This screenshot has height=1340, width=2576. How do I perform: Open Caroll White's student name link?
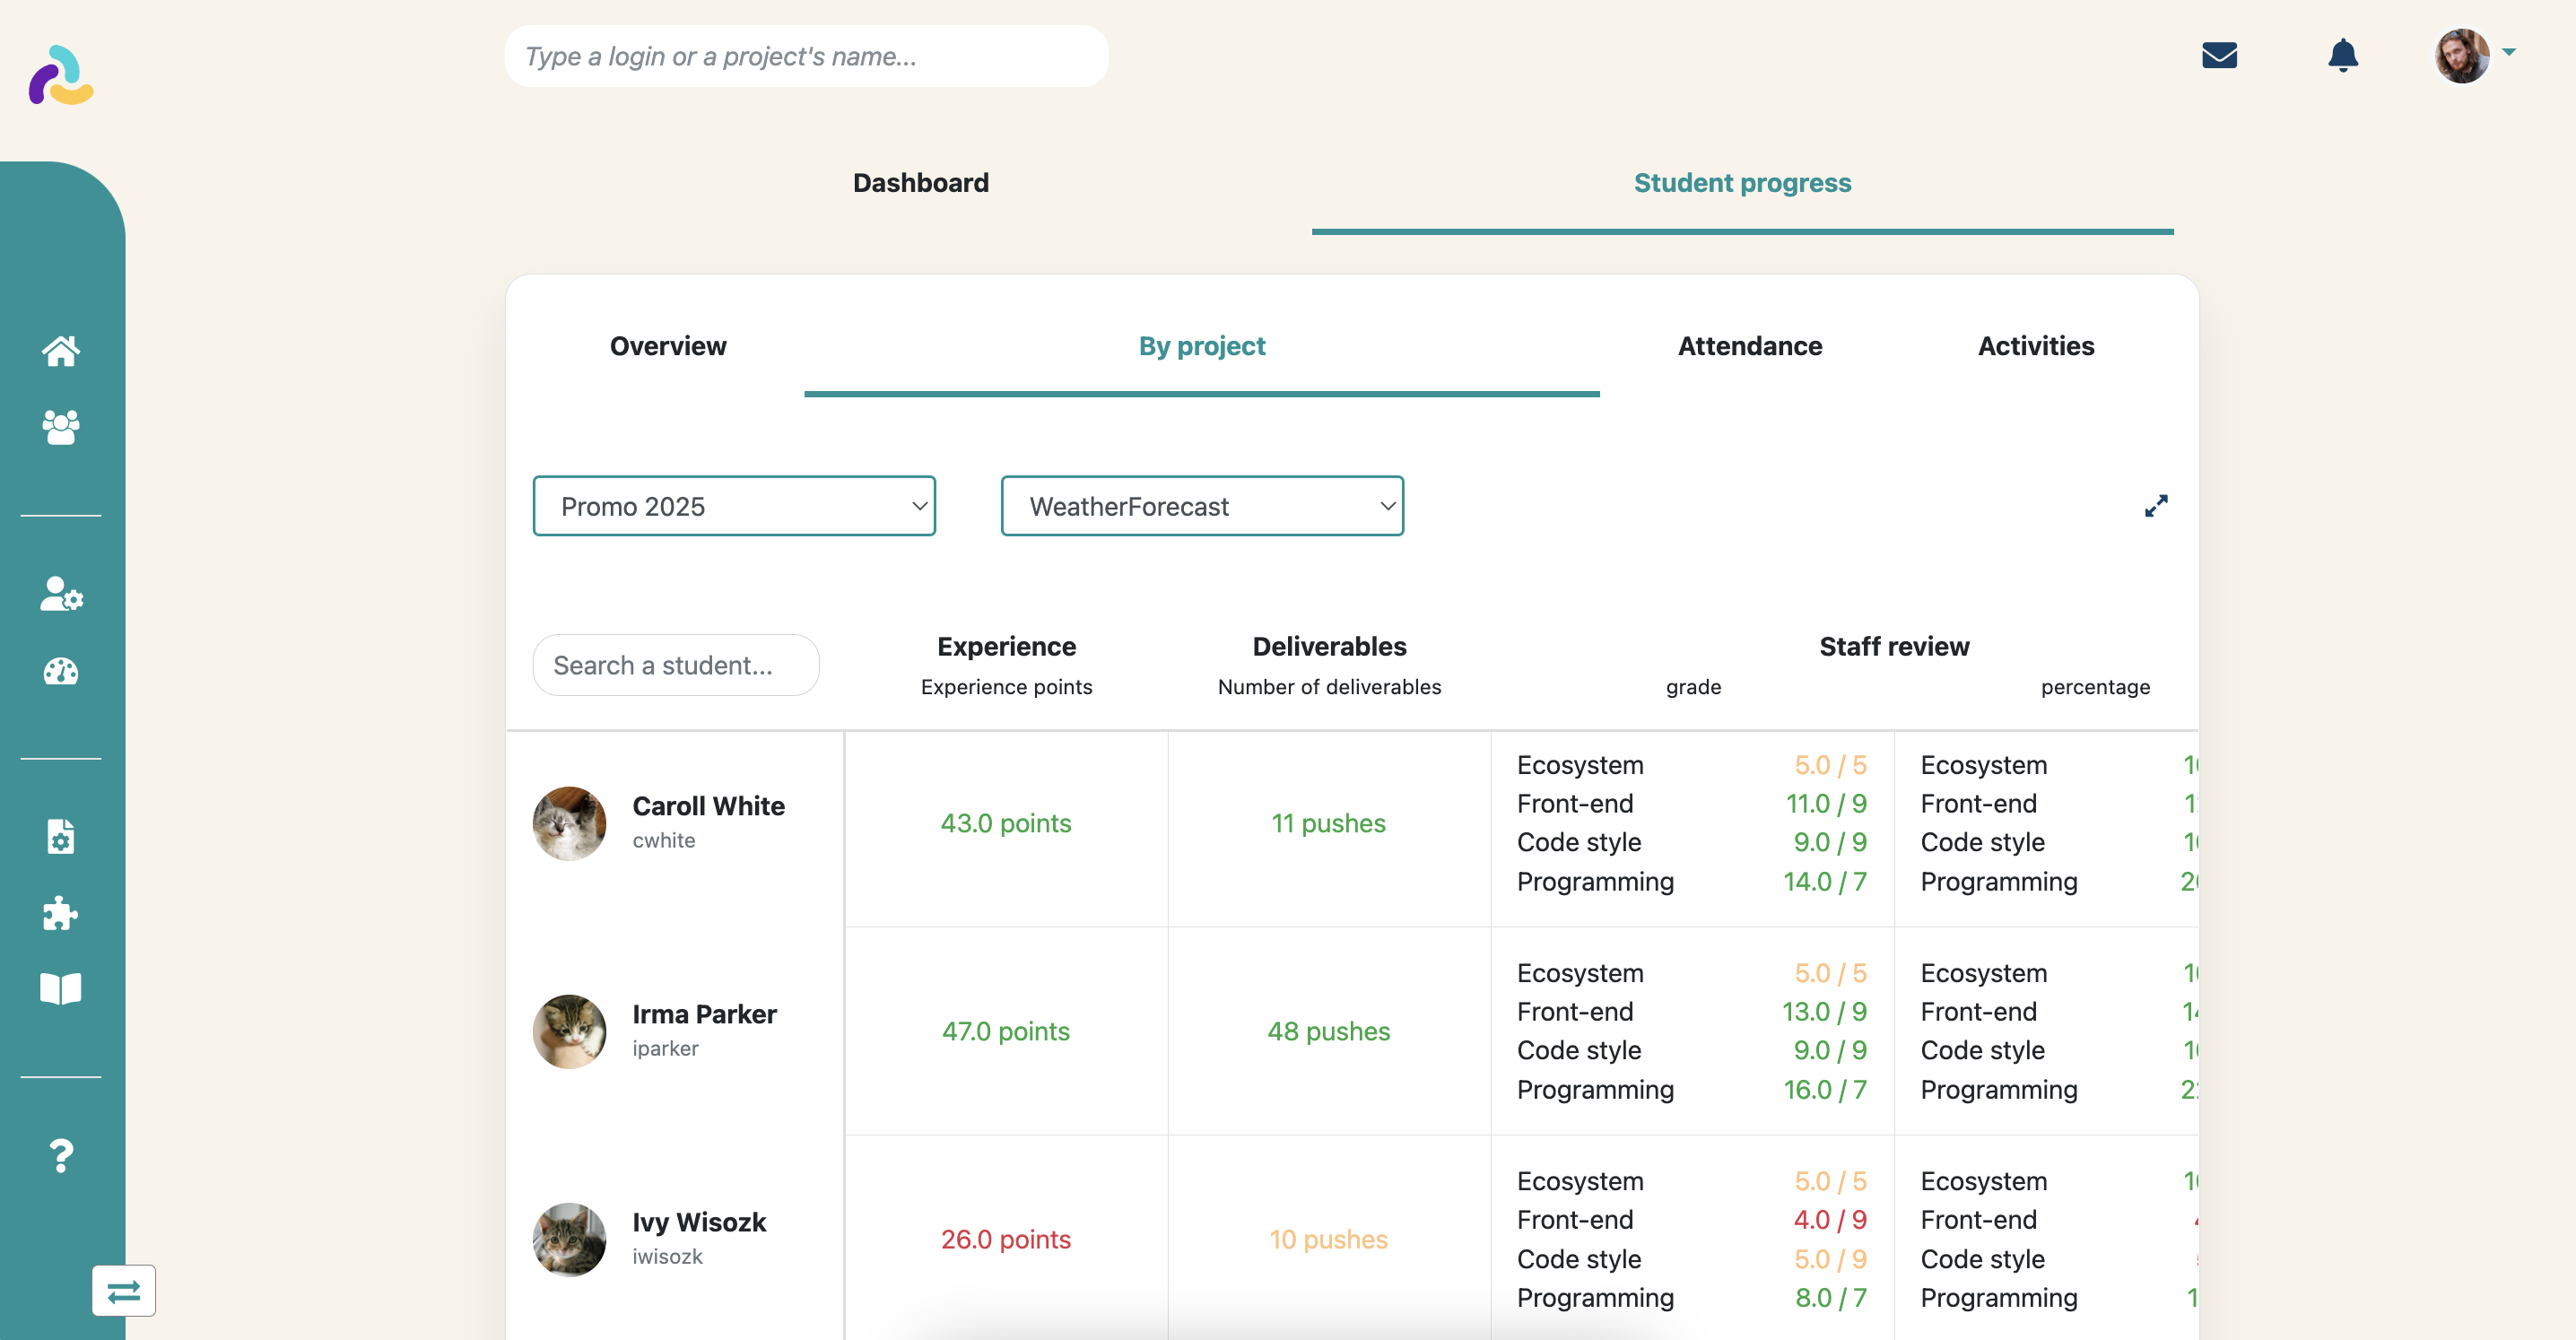click(708, 806)
